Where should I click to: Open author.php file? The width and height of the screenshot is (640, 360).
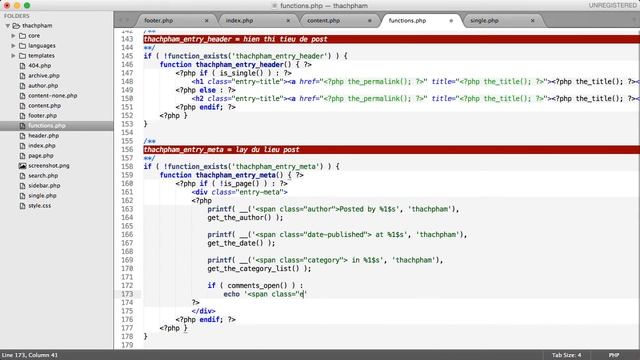[43, 86]
